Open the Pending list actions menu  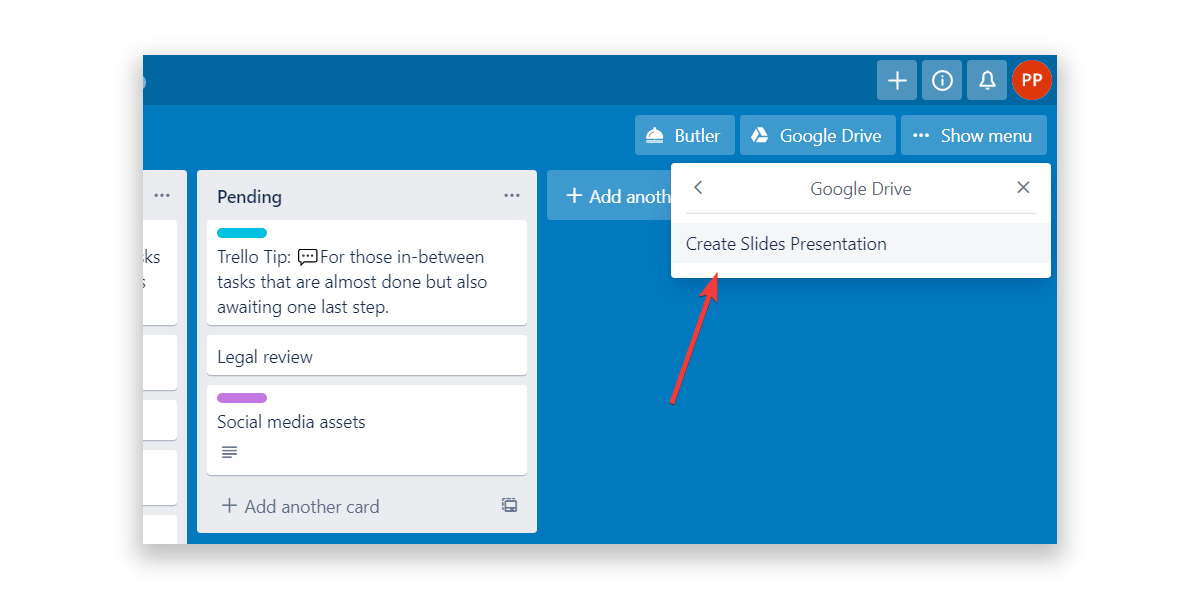click(x=512, y=196)
